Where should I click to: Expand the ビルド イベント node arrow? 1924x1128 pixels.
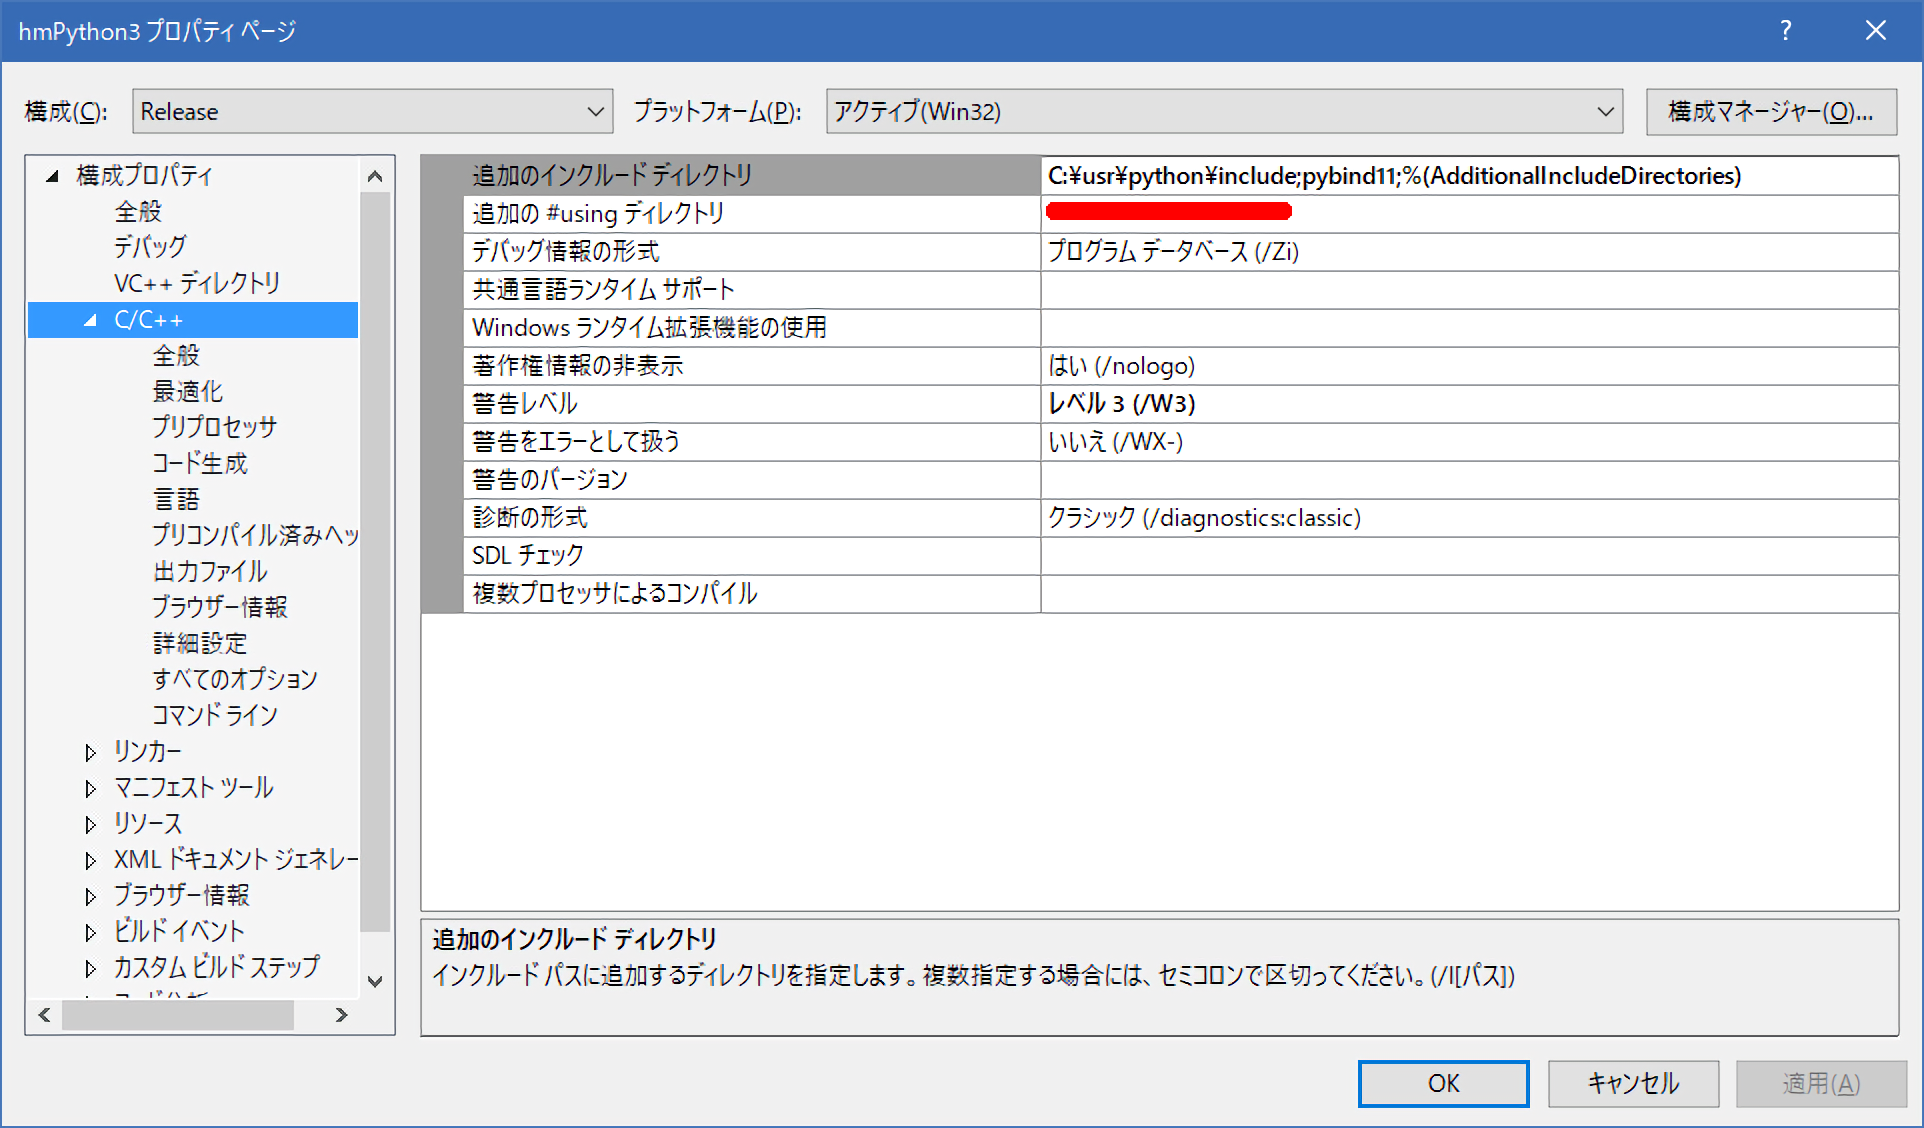91,932
